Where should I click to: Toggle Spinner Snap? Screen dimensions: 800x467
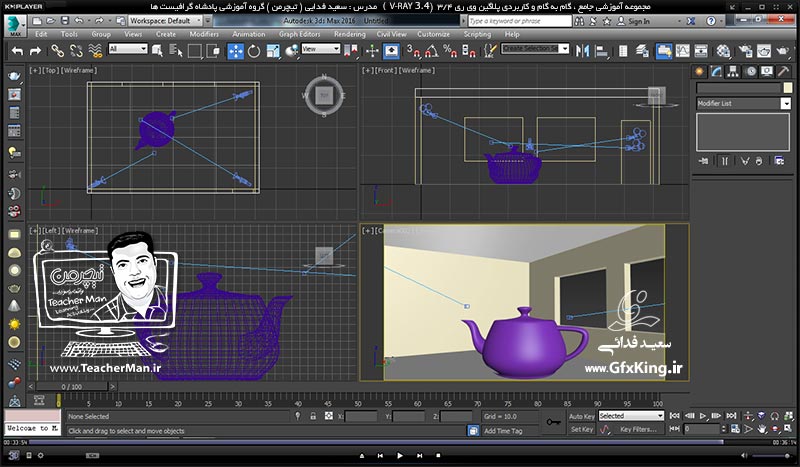pyautogui.click(x=468, y=51)
